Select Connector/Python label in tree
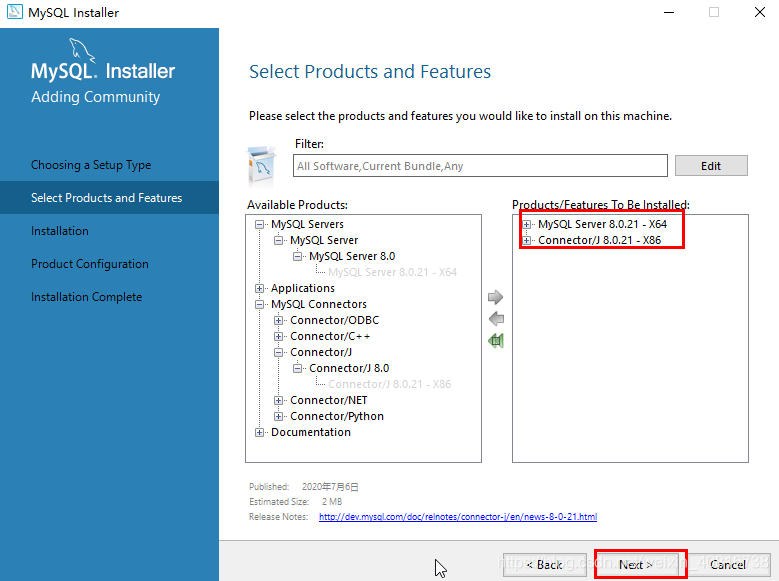The width and height of the screenshot is (779, 581). [337, 416]
